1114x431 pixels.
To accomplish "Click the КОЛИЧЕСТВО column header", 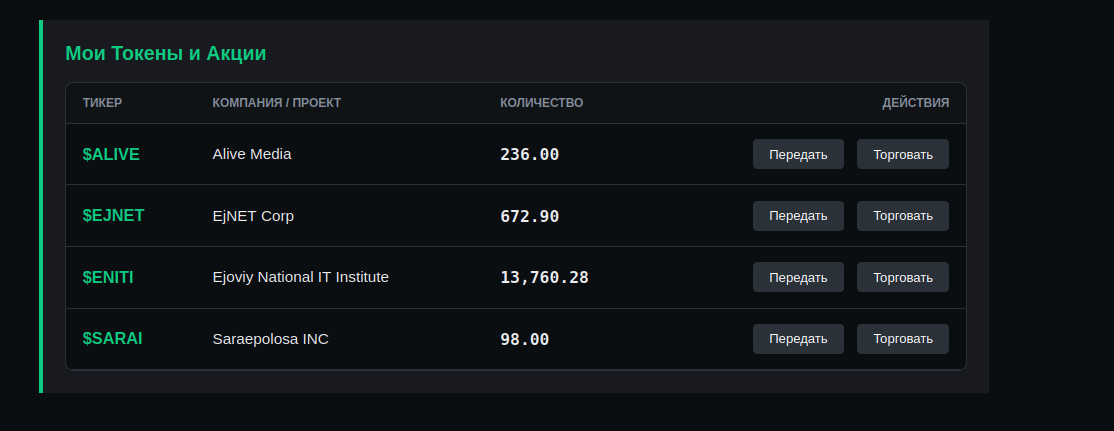I will click(541, 103).
